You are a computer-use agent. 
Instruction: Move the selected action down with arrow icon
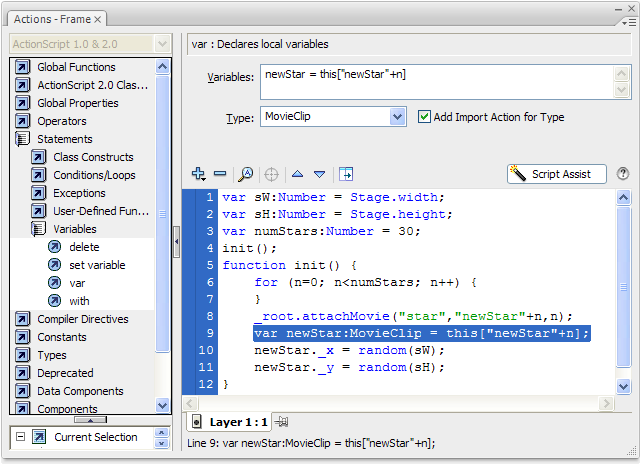(x=319, y=174)
